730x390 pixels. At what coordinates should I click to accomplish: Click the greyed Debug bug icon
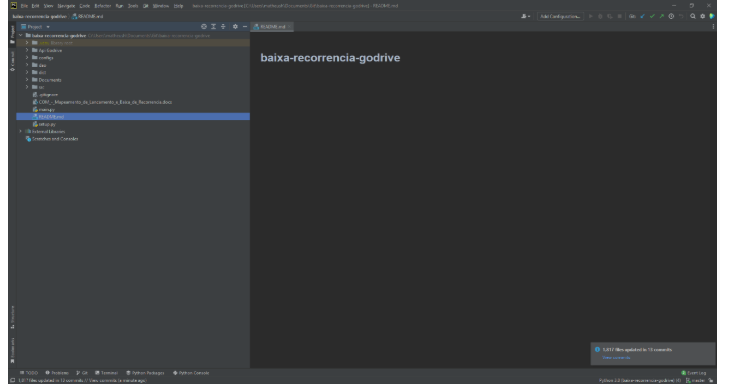tap(600, 16)
